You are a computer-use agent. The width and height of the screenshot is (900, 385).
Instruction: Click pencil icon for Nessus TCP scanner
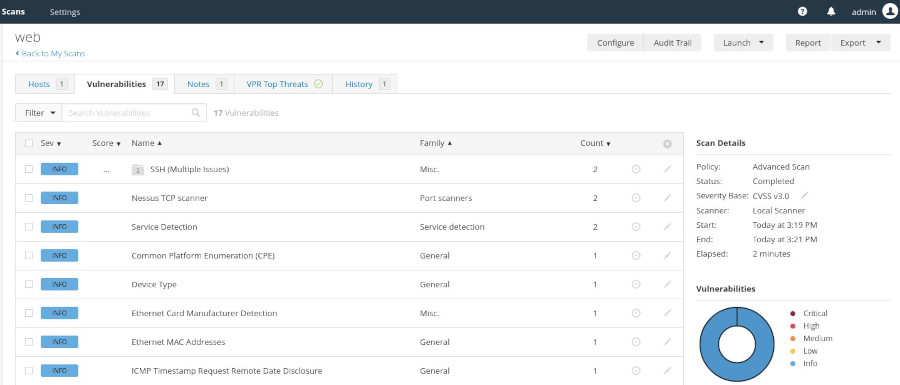(x=667, y=198)
